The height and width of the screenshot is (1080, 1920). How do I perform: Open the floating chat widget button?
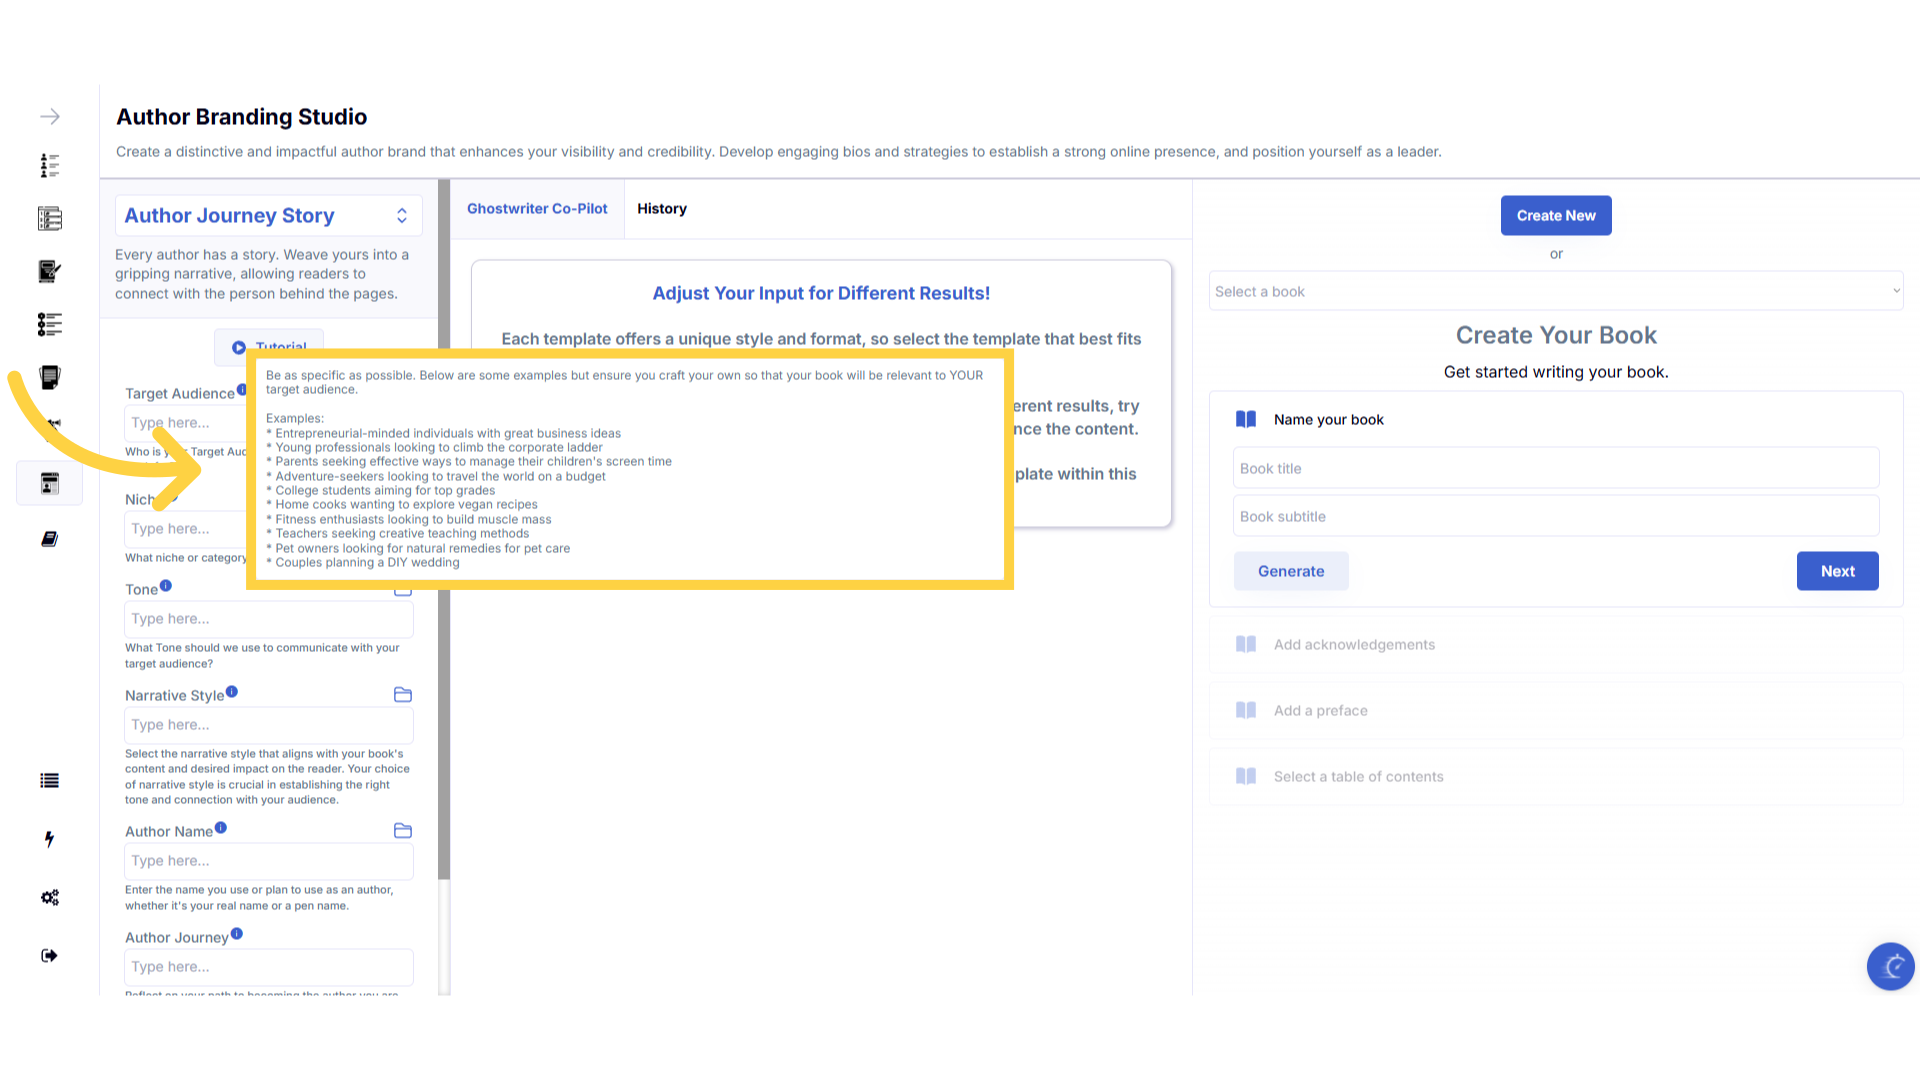(x=1890, y=966)
